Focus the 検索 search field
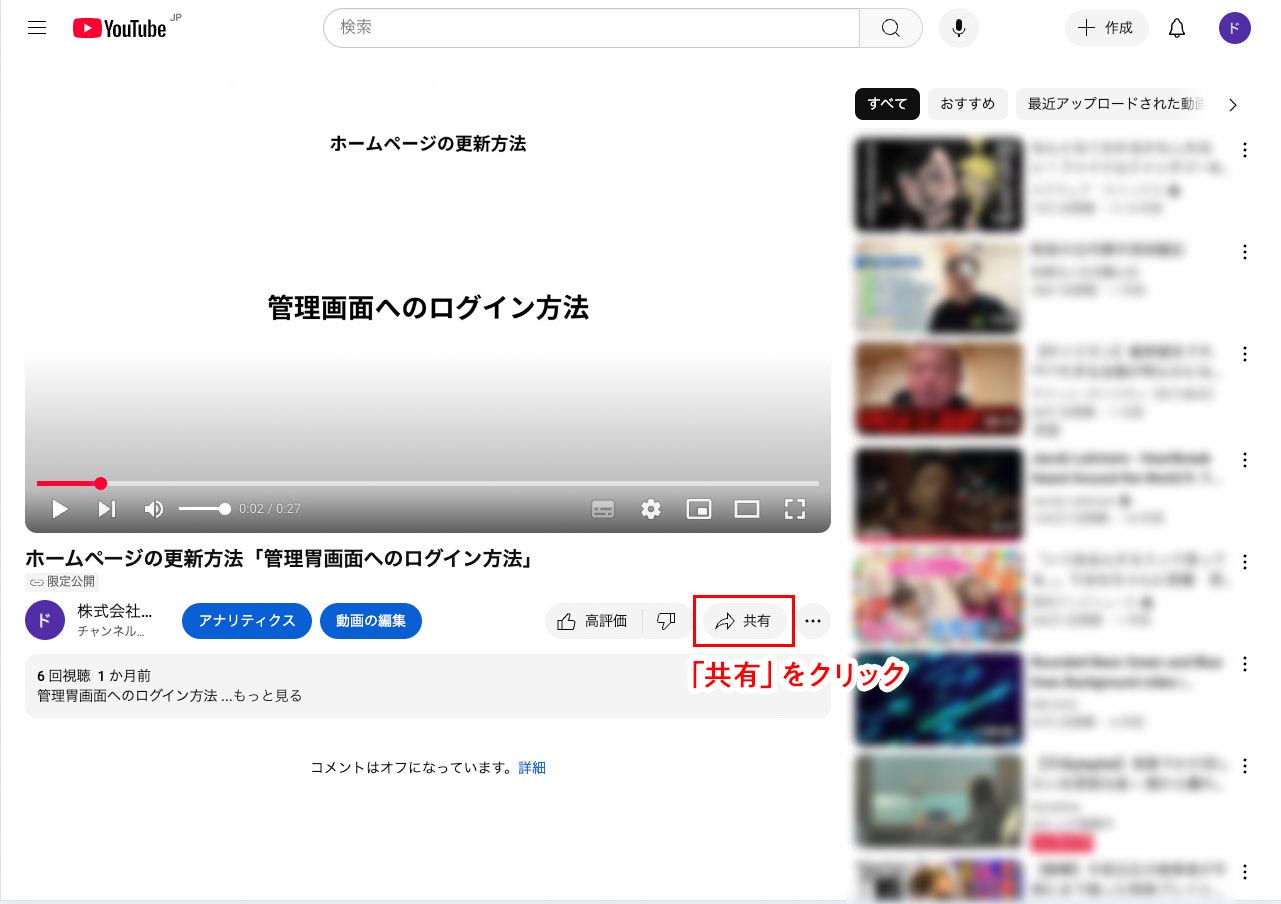The width and height of the screenshot is (1281, 904). click(592, 28)
